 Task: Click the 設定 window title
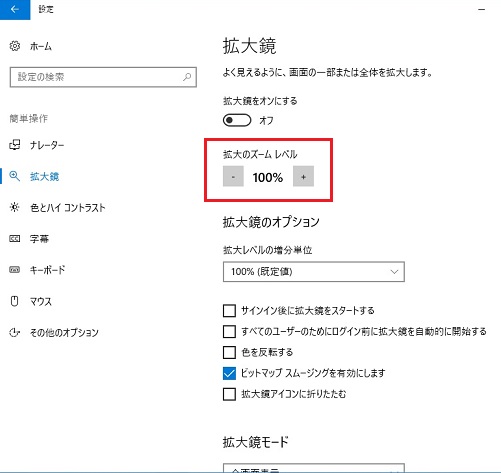[x=46, y=9]
